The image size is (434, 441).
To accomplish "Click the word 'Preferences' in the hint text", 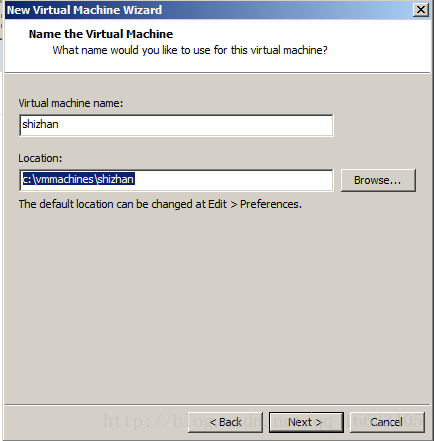I will 270,204.
